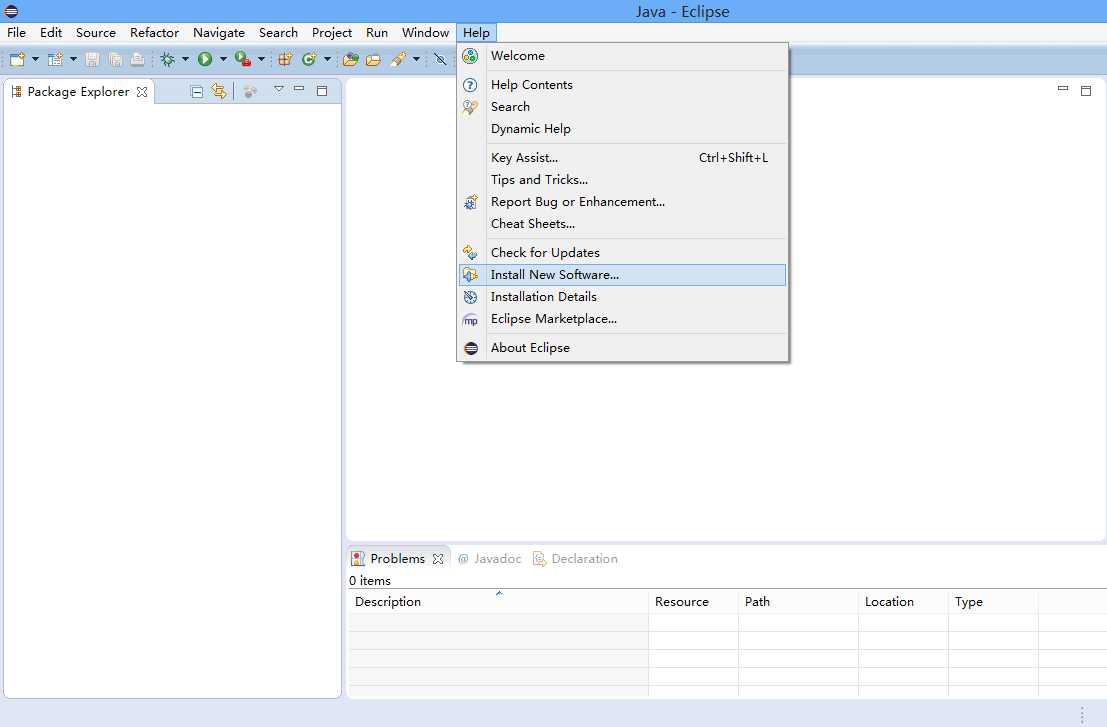This screenshot has height=727, width=1107.
Task: Open the Run dropdown arrow
Action: coord(223,59)
